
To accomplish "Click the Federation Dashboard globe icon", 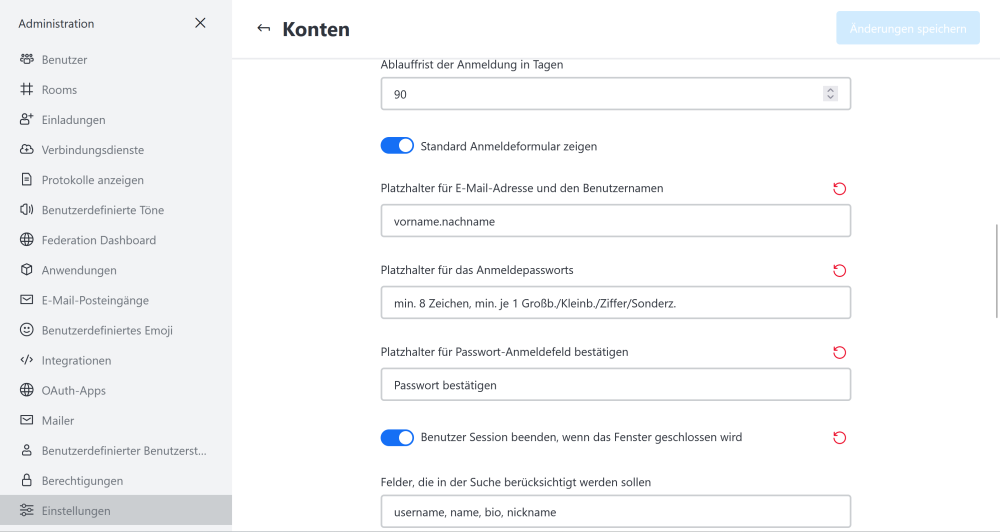I will [26, 239].
